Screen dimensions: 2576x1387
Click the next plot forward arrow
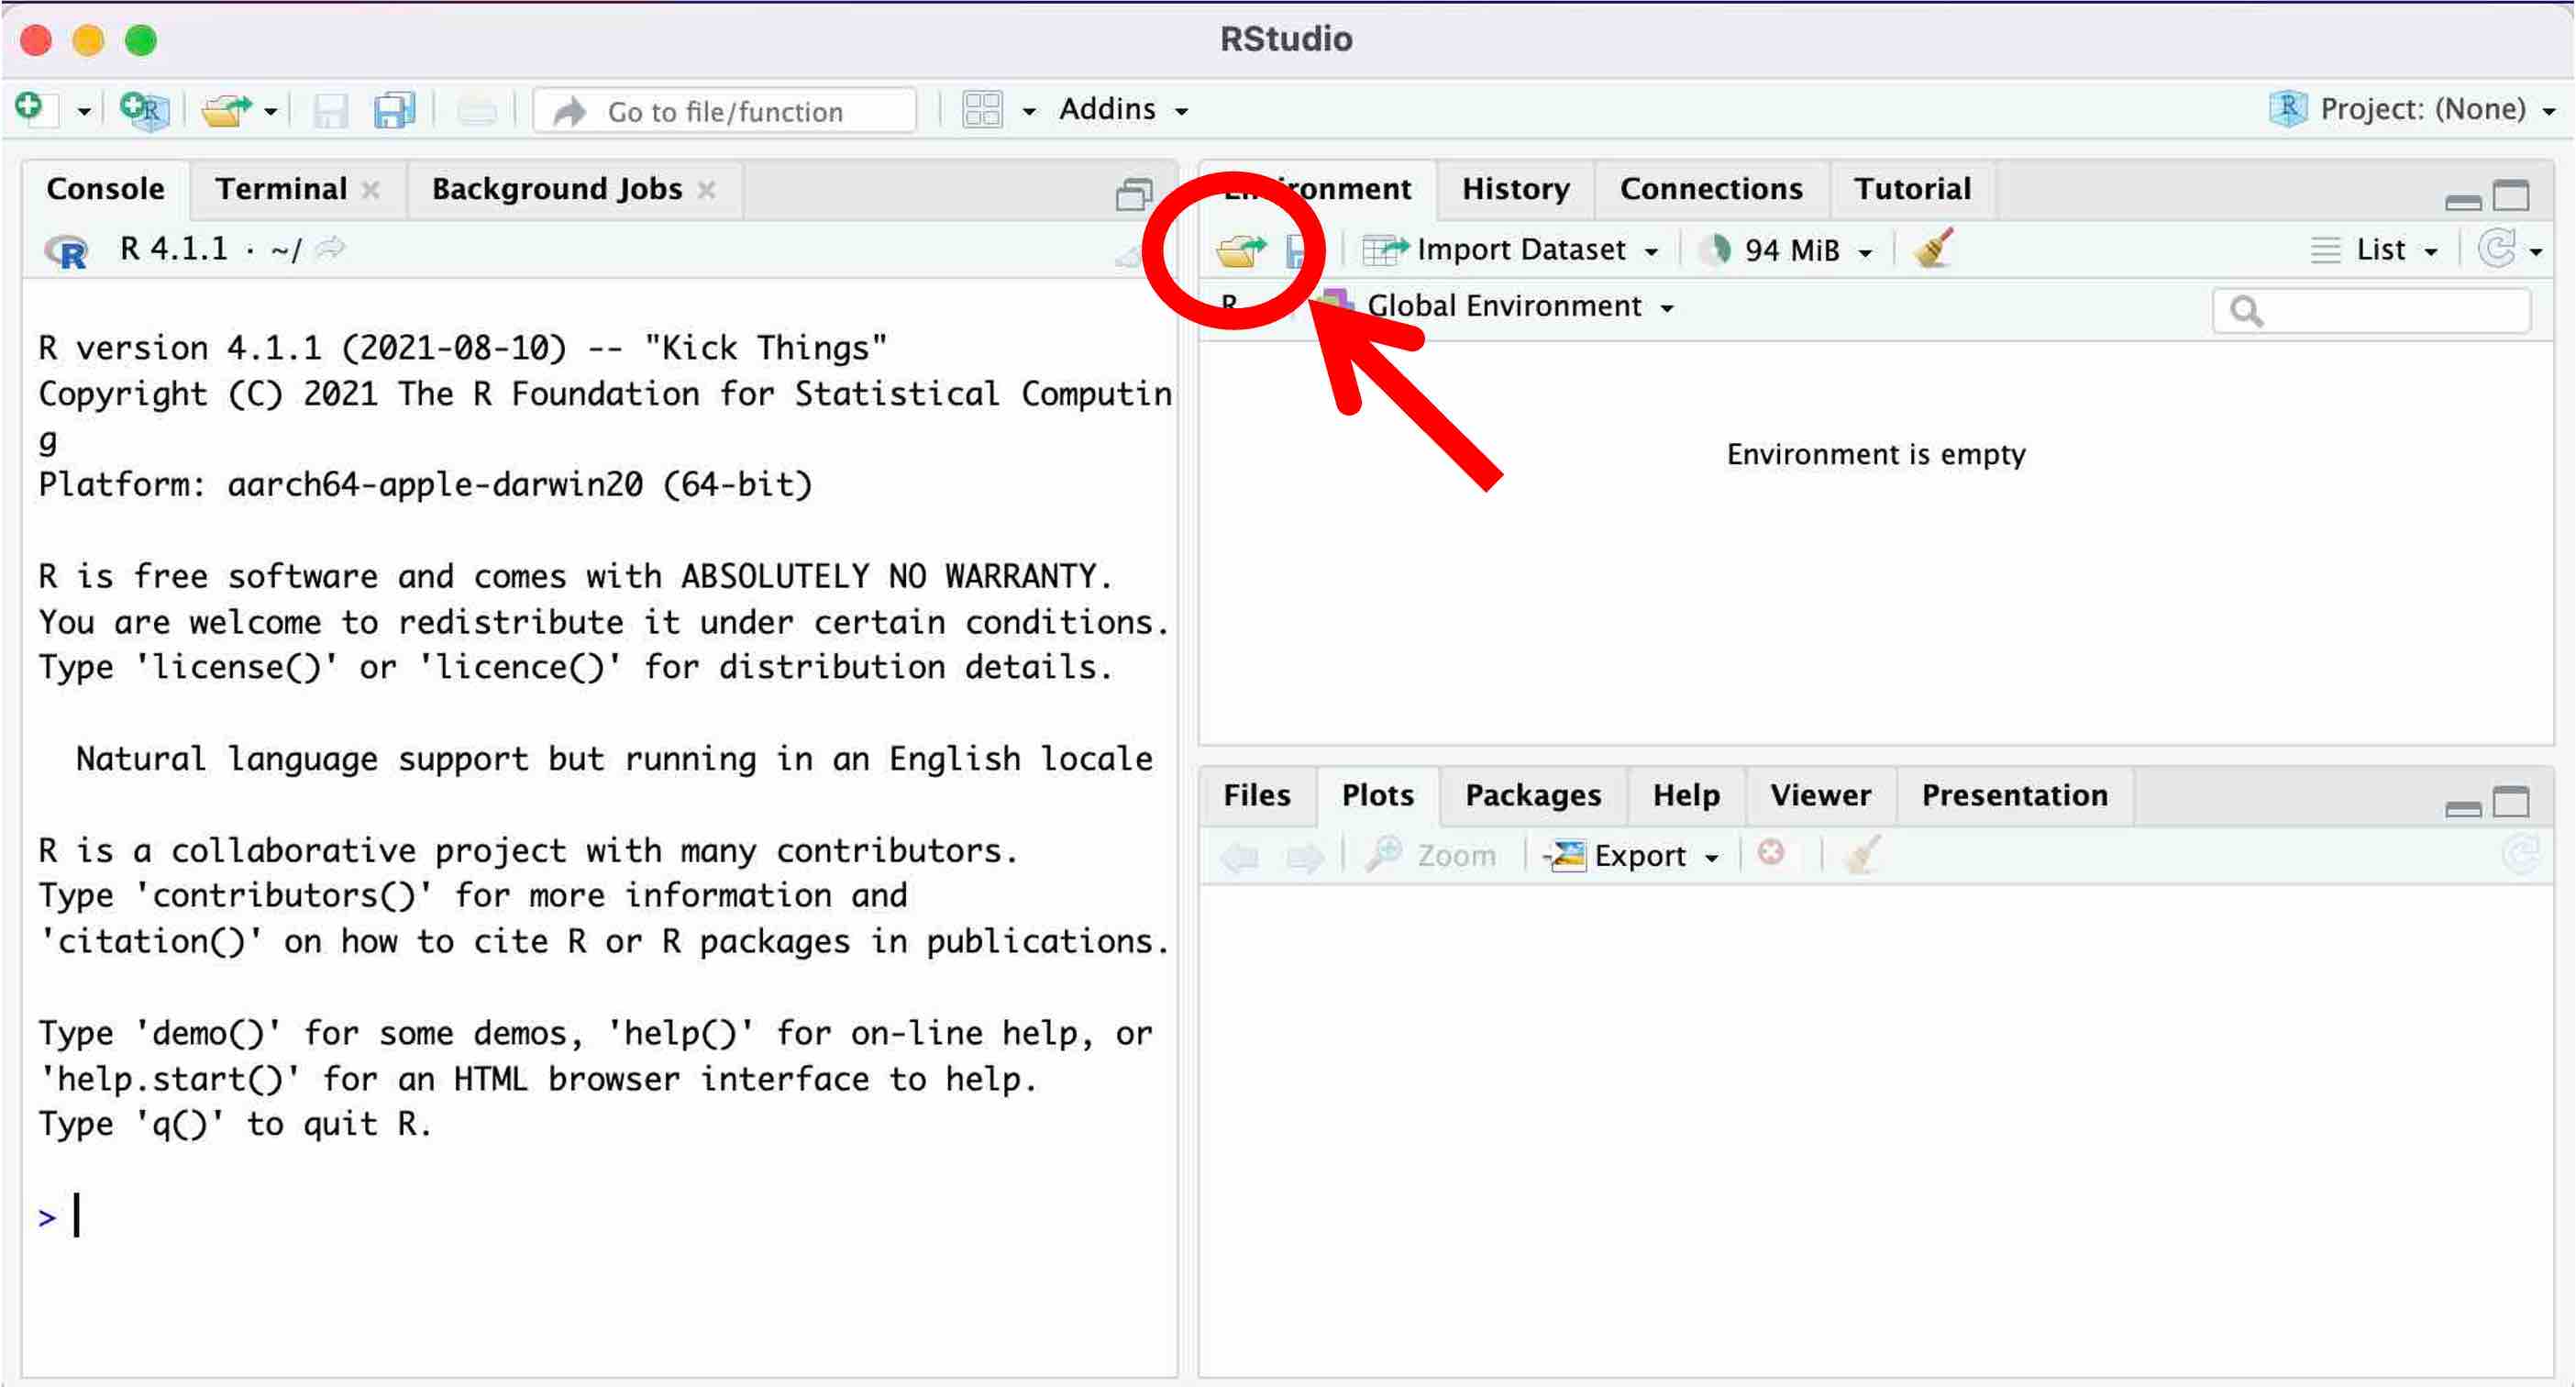tap(1304, 856)
